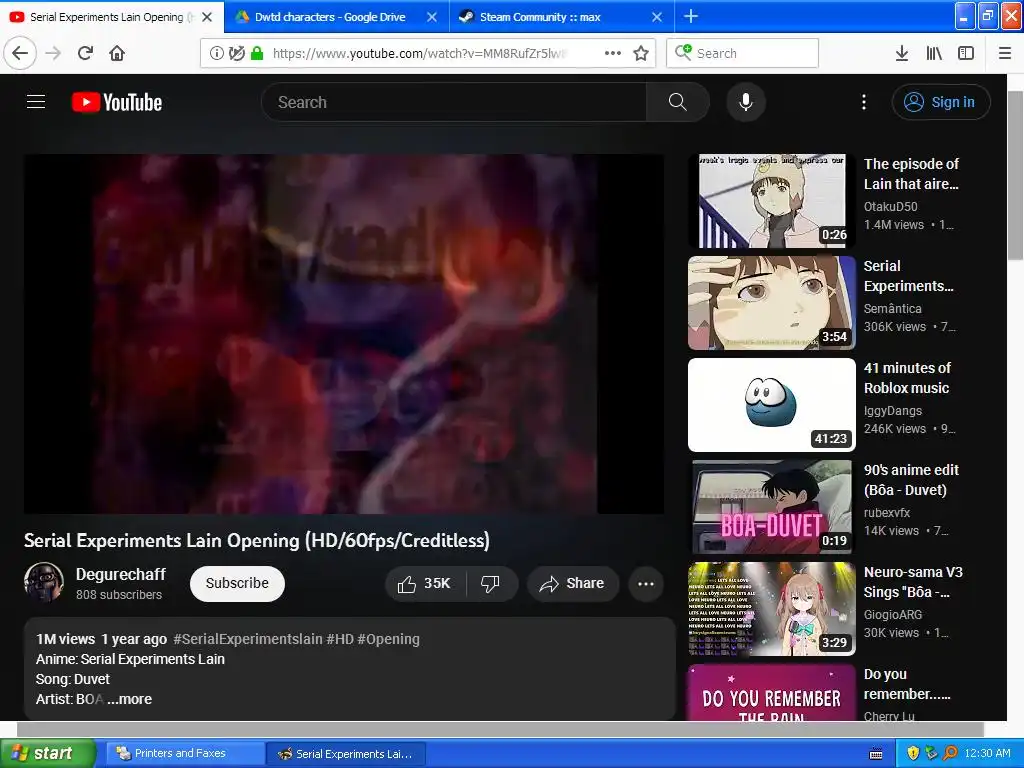Start voice search with microphone

[x=746, y=102]
